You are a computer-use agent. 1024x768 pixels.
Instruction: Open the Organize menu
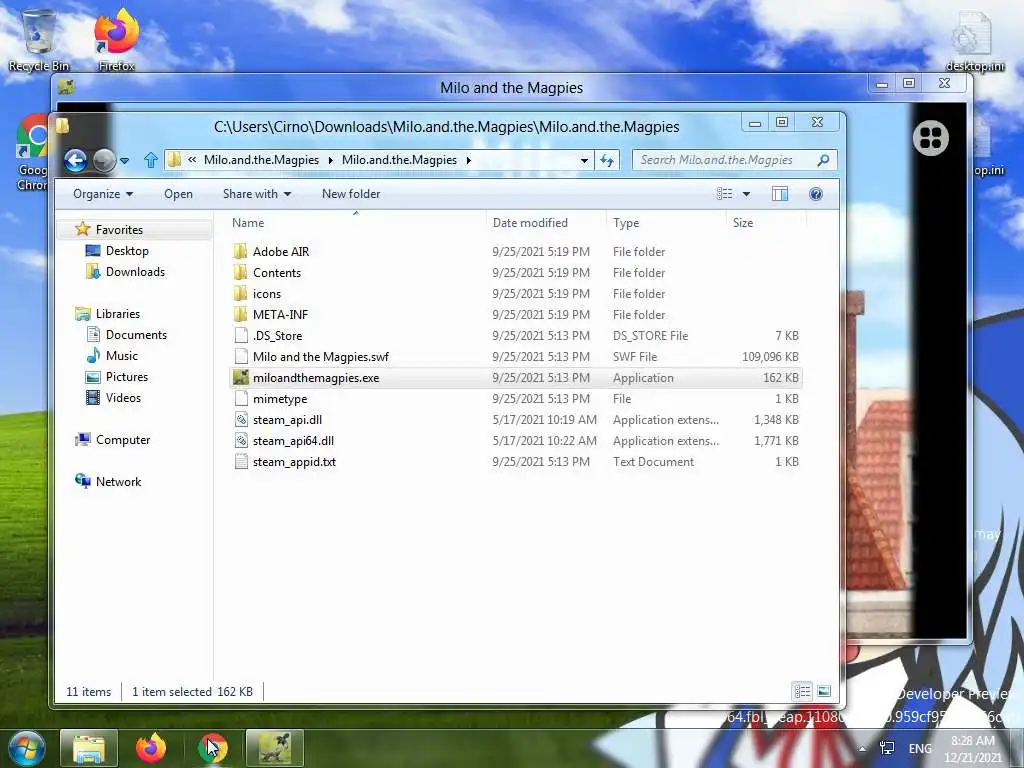point(103,194)
